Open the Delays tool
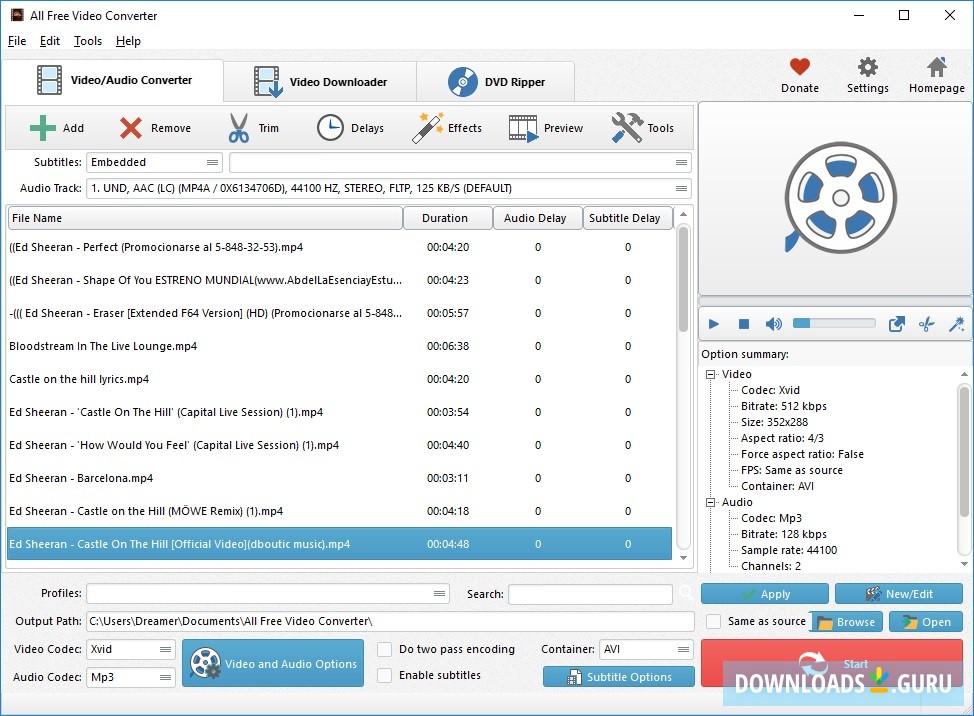The width and height of the screenshot is (974, 716). click(x=328, y=127)
